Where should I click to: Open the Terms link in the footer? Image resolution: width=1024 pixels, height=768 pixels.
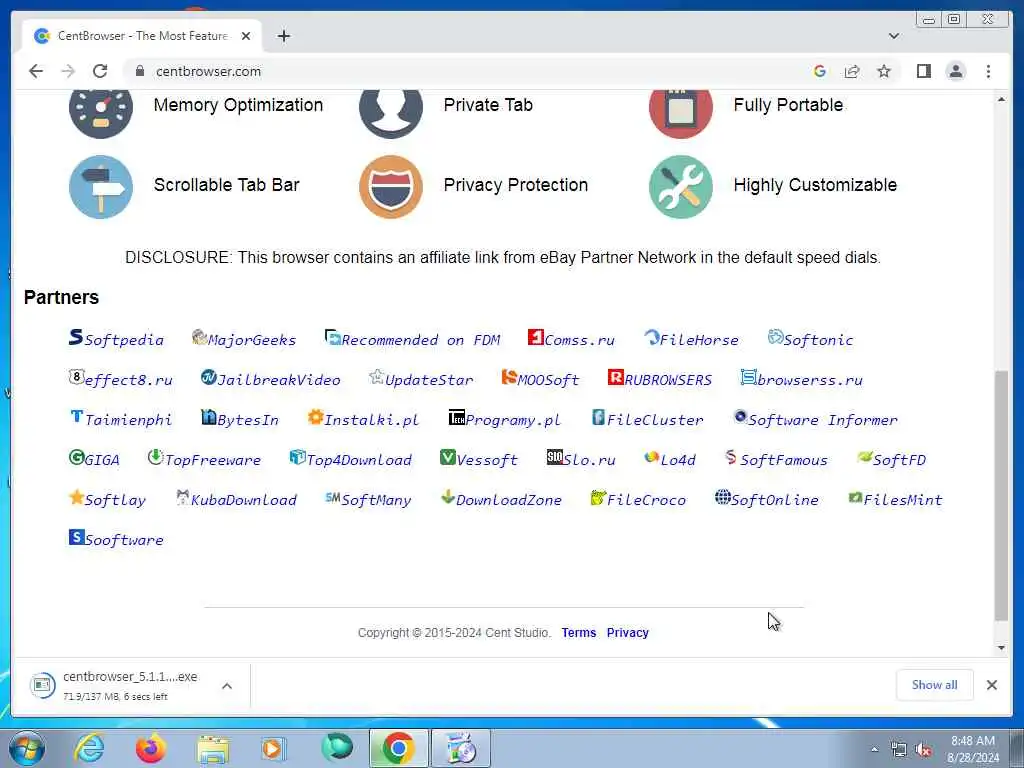pyautogui.click(x=579, y=632)
